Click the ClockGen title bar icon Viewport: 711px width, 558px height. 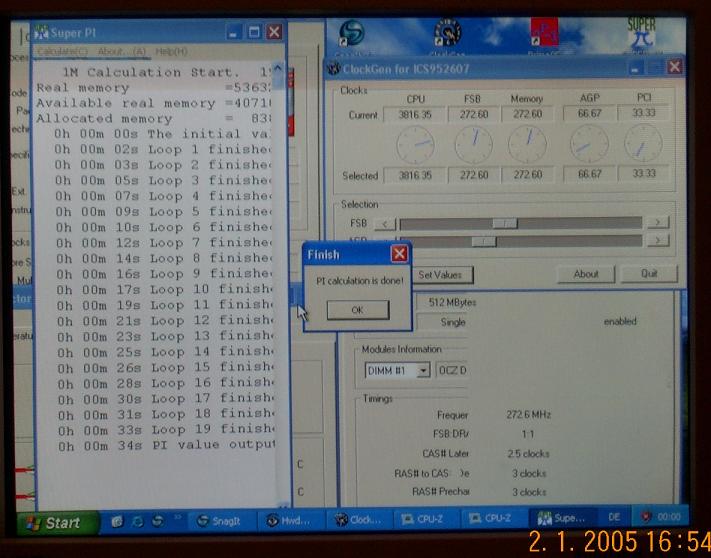pos(334,69)
